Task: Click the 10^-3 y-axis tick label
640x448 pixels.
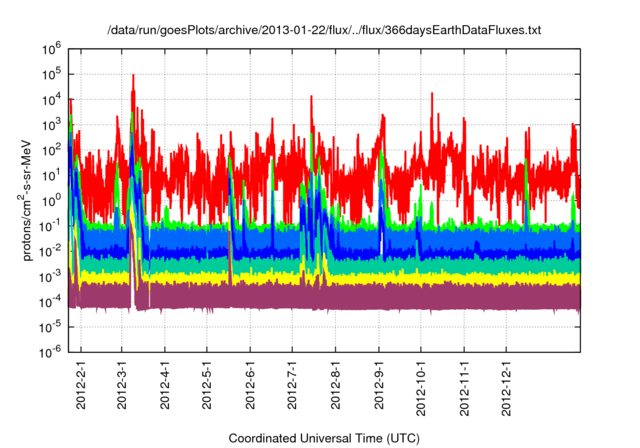Action: [x=50, y=277]
